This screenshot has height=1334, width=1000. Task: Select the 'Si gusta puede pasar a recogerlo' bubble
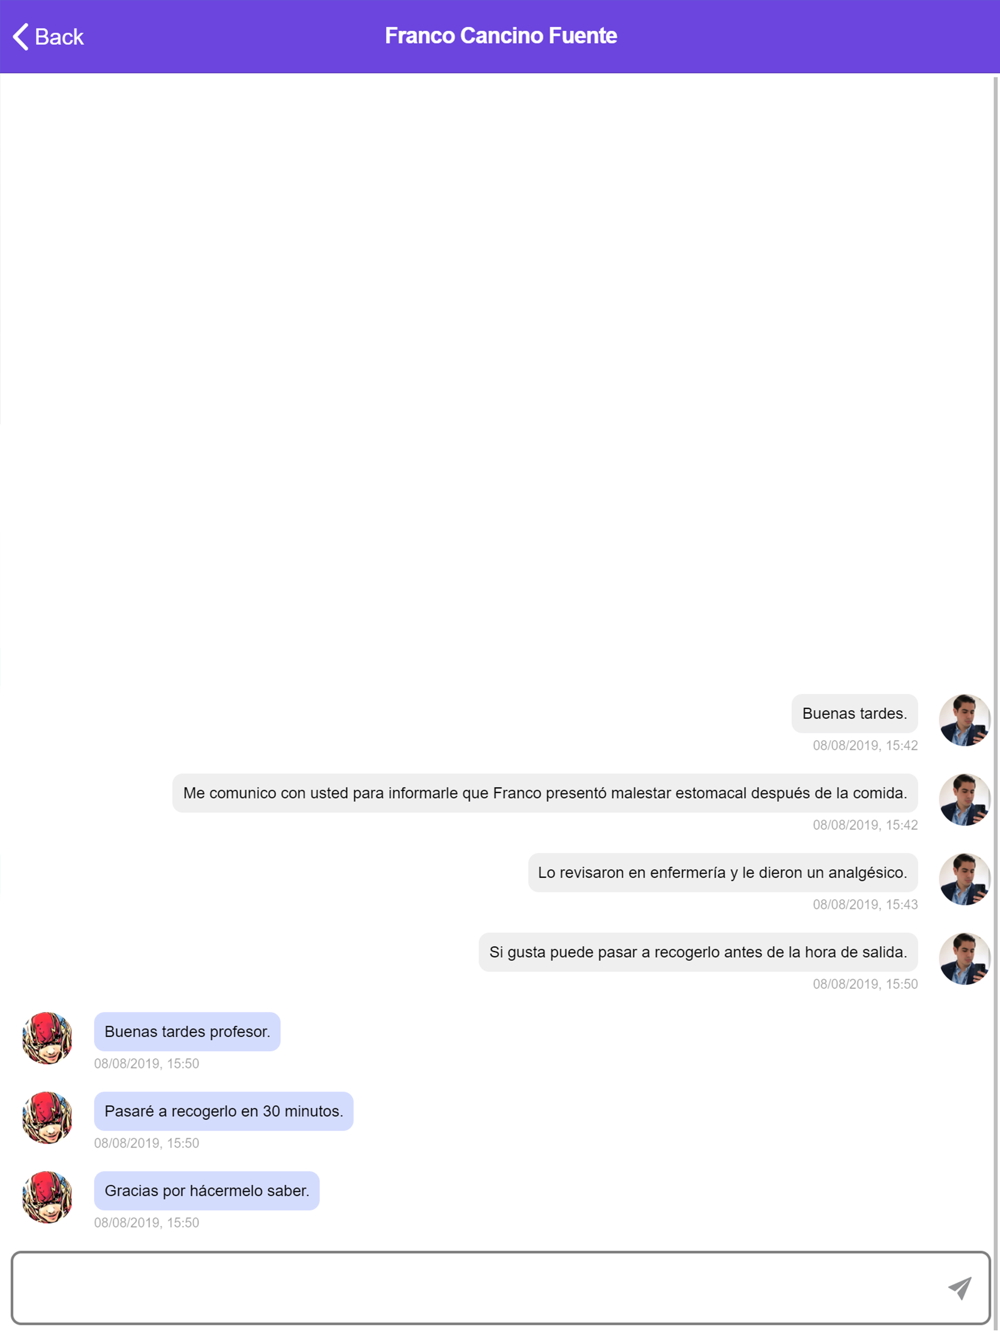point(698,952)
